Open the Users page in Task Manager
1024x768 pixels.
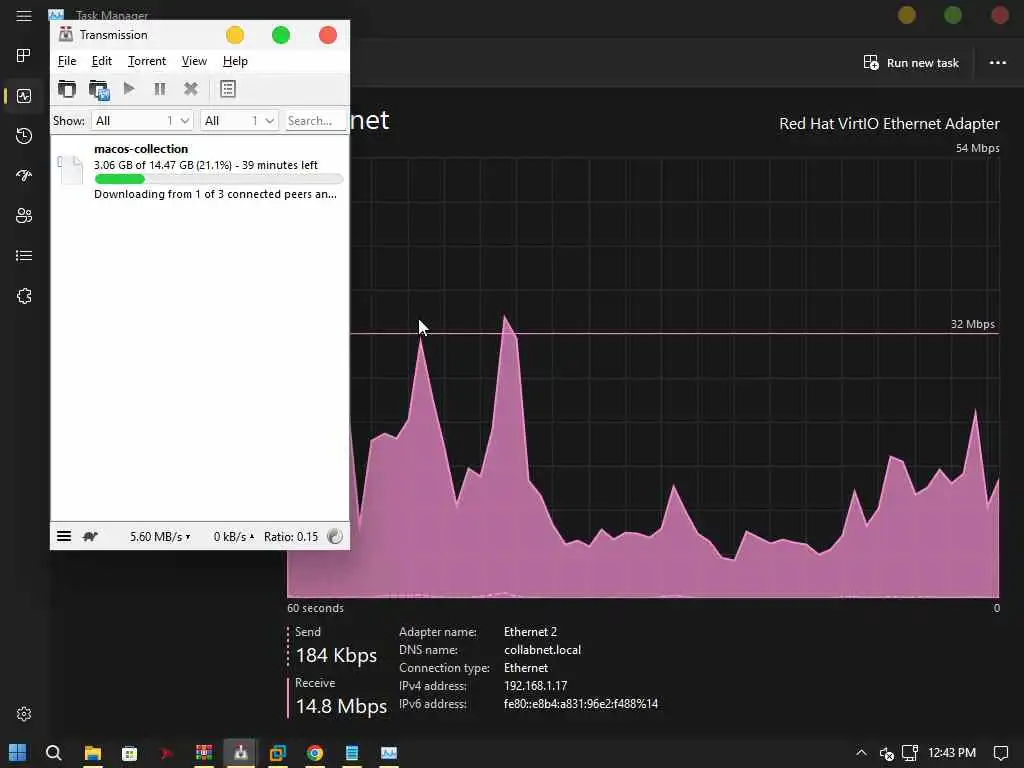24,216
